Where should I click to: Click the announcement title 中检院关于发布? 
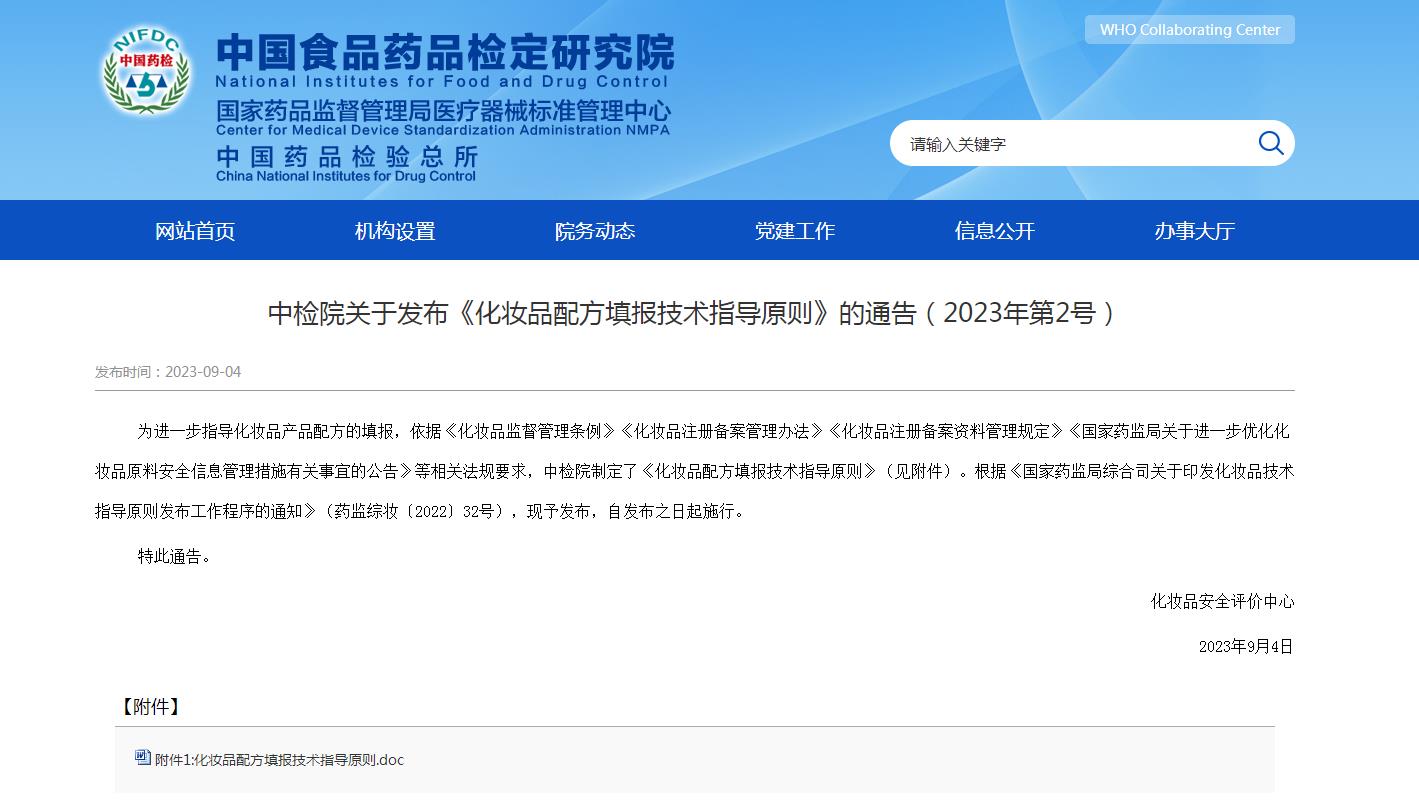pos(693,313)
